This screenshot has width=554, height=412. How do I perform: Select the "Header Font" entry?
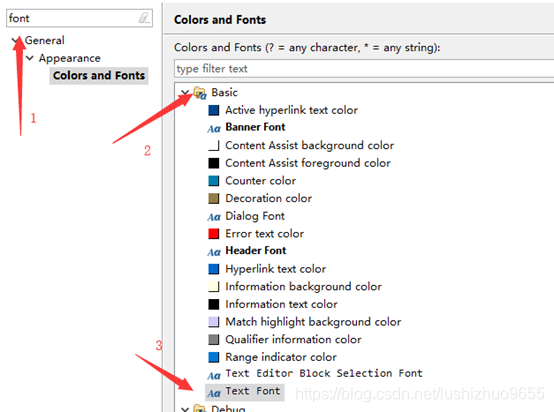256,251
